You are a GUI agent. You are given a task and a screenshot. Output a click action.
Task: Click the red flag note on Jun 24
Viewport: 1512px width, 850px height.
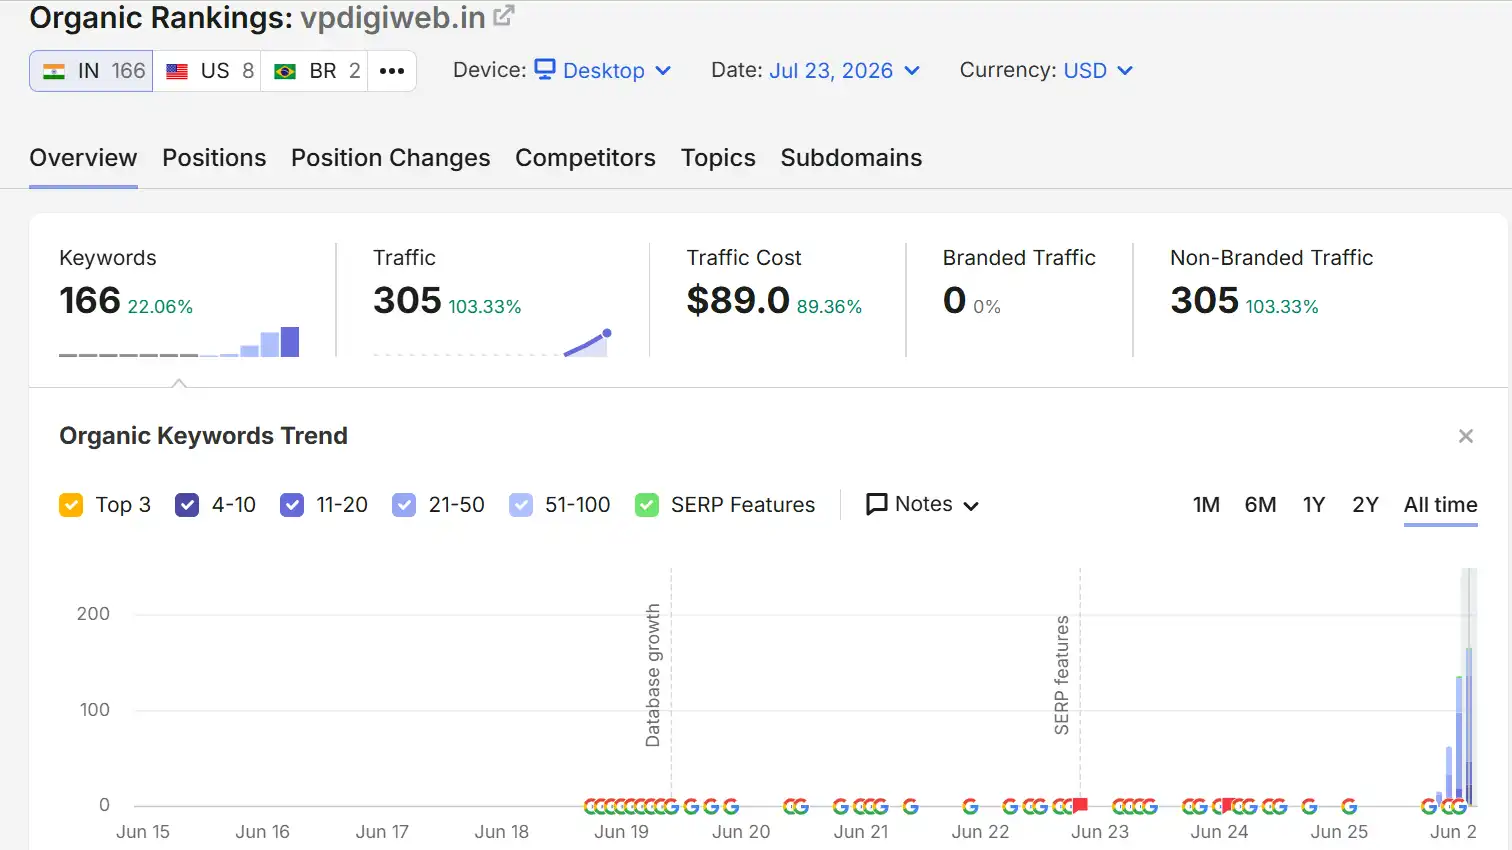click(x=1228, y=805)
